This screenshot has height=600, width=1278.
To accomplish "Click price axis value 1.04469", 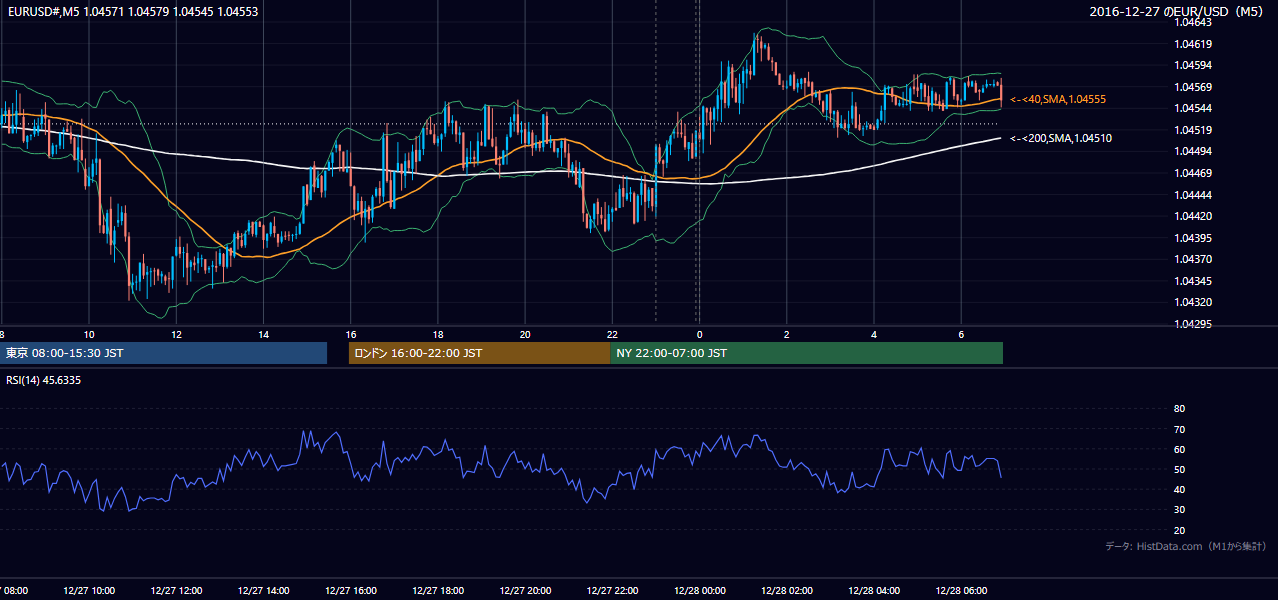I will (x=1194, y=173).
